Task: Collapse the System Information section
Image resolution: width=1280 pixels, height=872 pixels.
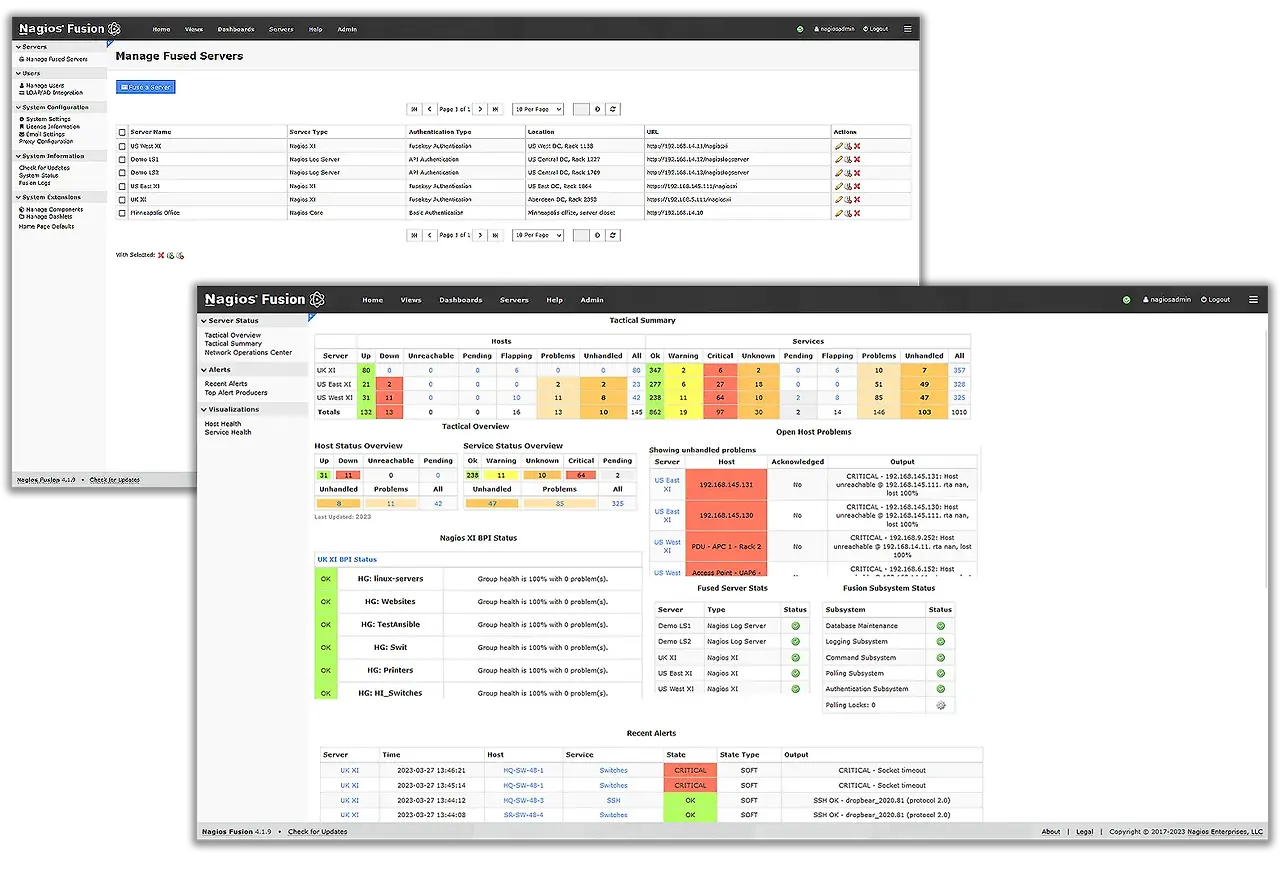Action: tap(60, 156)
